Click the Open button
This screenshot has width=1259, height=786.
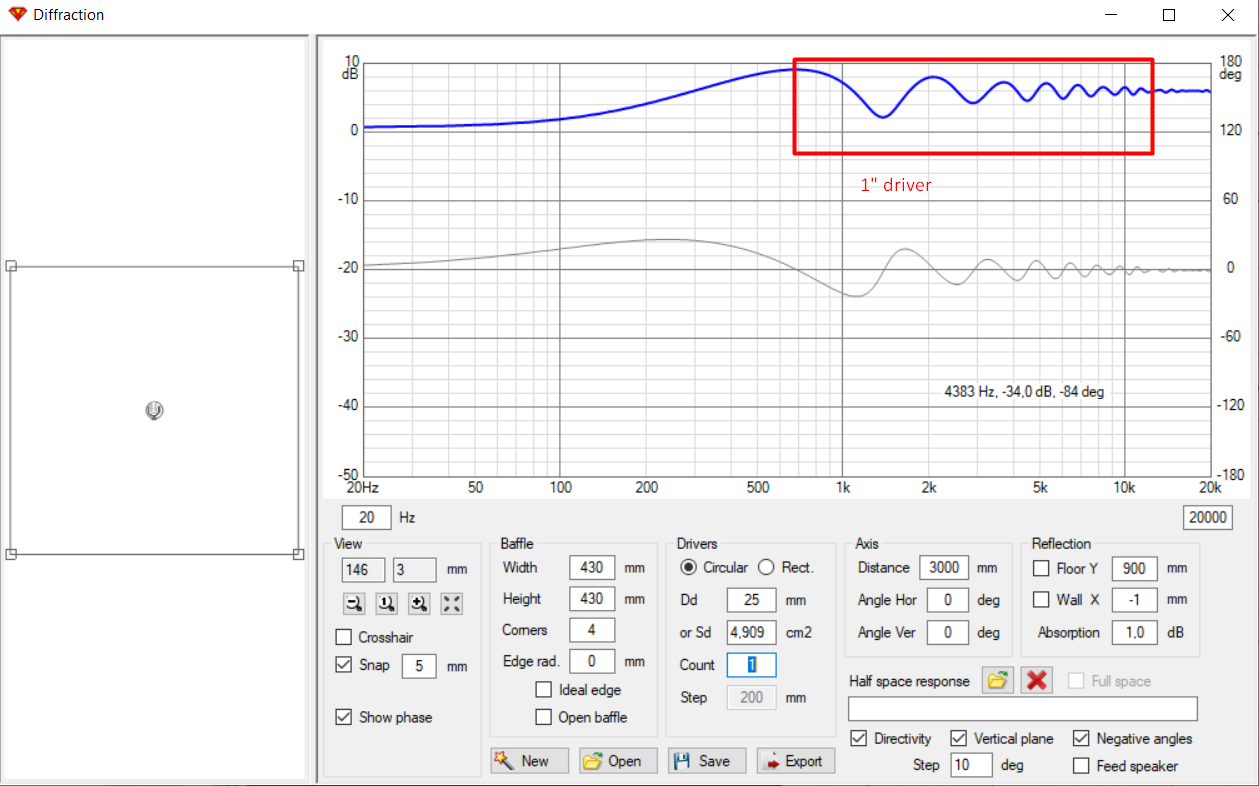click(x=618, y=761)
